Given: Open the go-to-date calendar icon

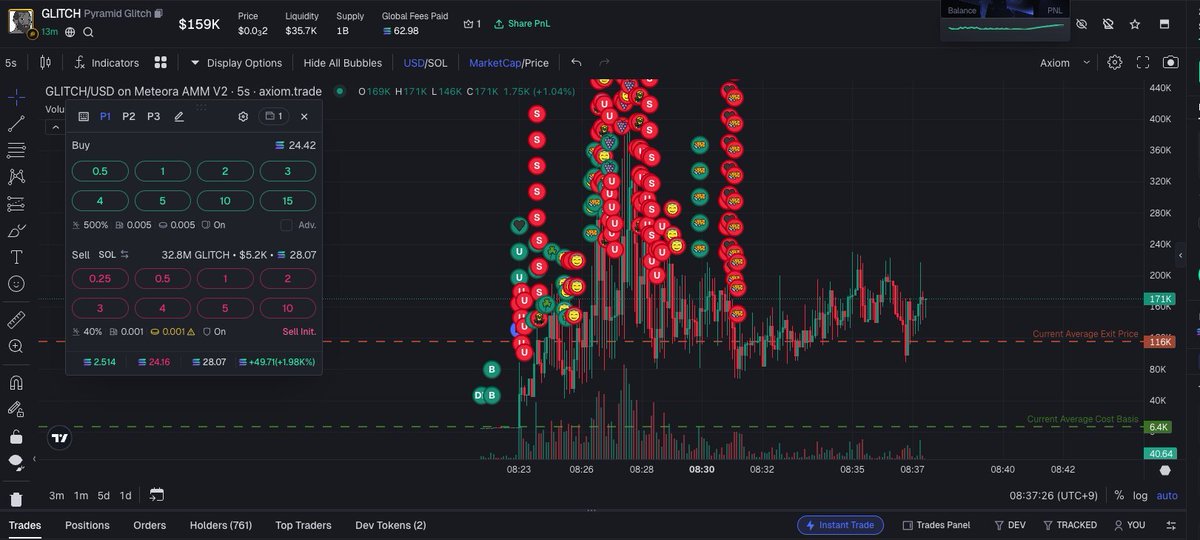Looking at the screenshot, I should [x=157, y=495].
